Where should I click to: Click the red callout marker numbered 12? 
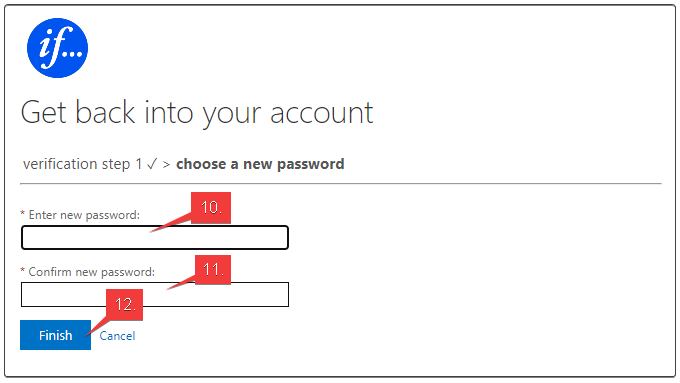coord(124,304)
